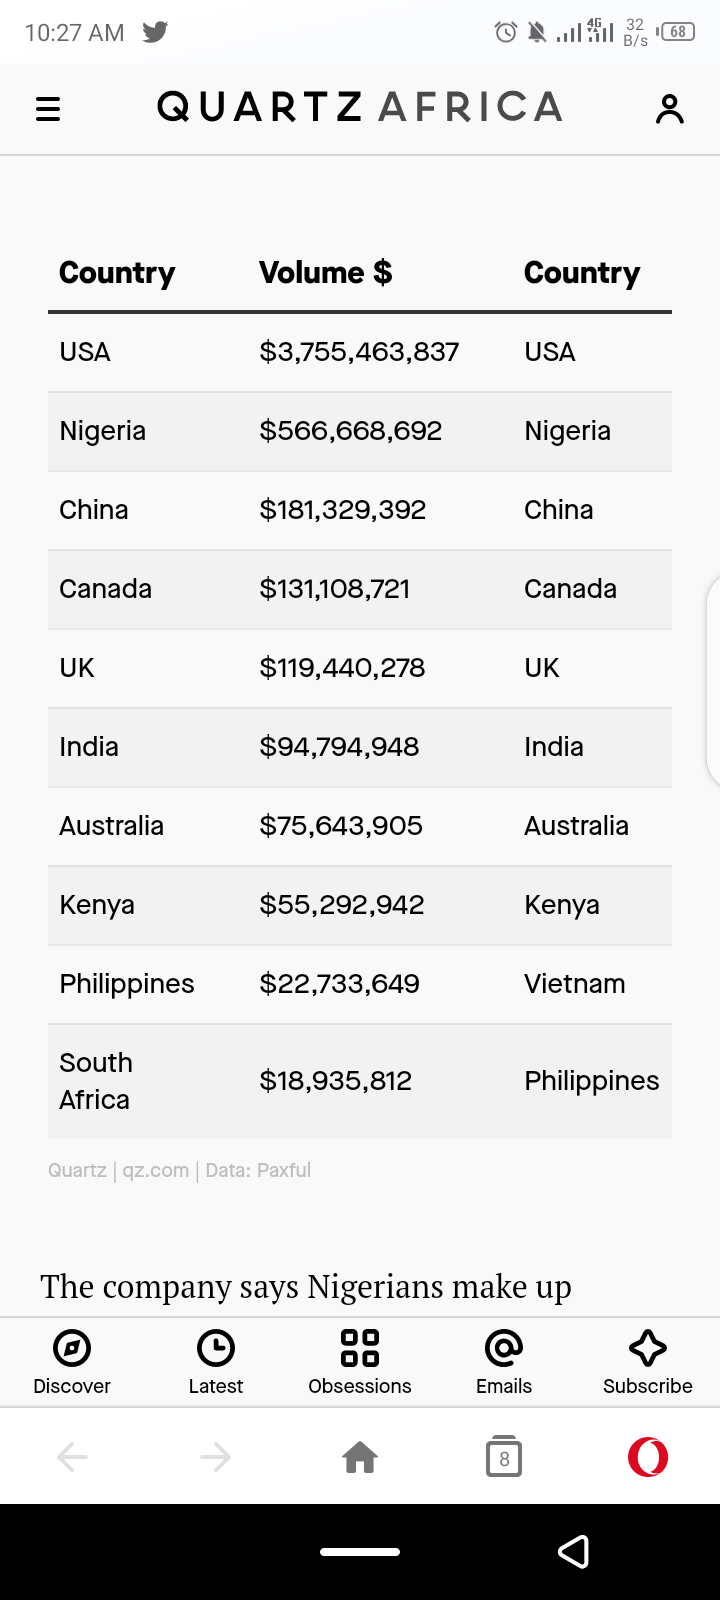Go back using browser back arrow
Image resolution: width=720 pixels, height=1600 pixels.
click(x=72, y=1457)
